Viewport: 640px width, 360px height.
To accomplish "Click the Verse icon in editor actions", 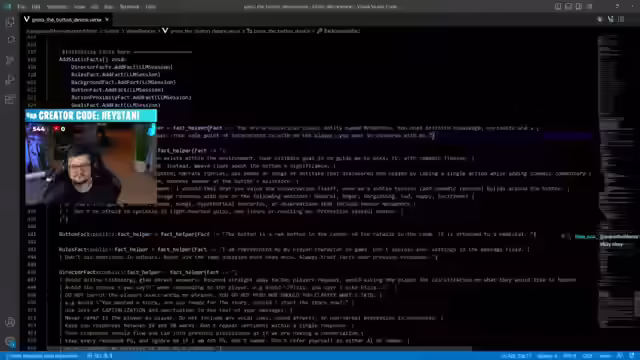I will click(611, 19).
